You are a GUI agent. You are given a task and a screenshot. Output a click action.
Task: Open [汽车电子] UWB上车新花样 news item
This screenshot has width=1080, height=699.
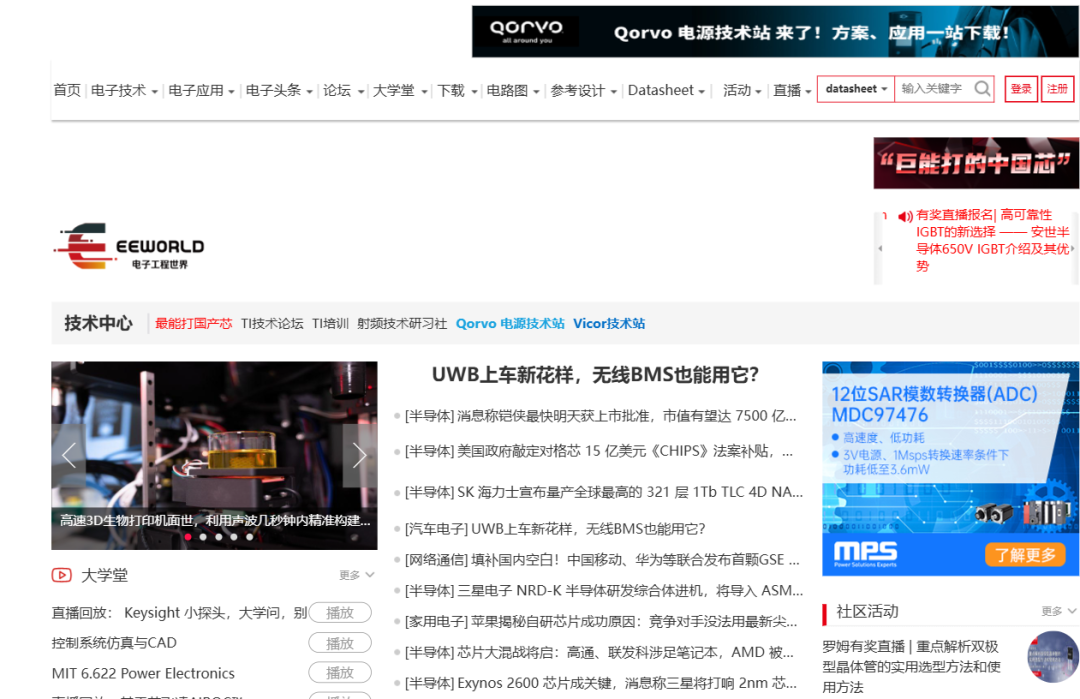(555, 529)
